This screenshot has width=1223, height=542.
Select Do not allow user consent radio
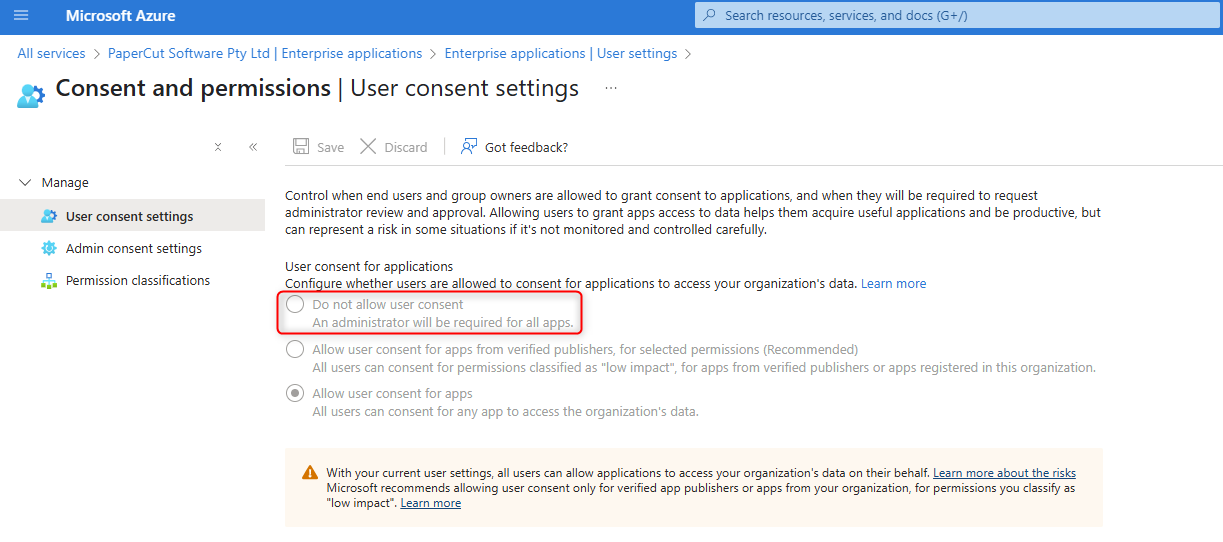295,305
